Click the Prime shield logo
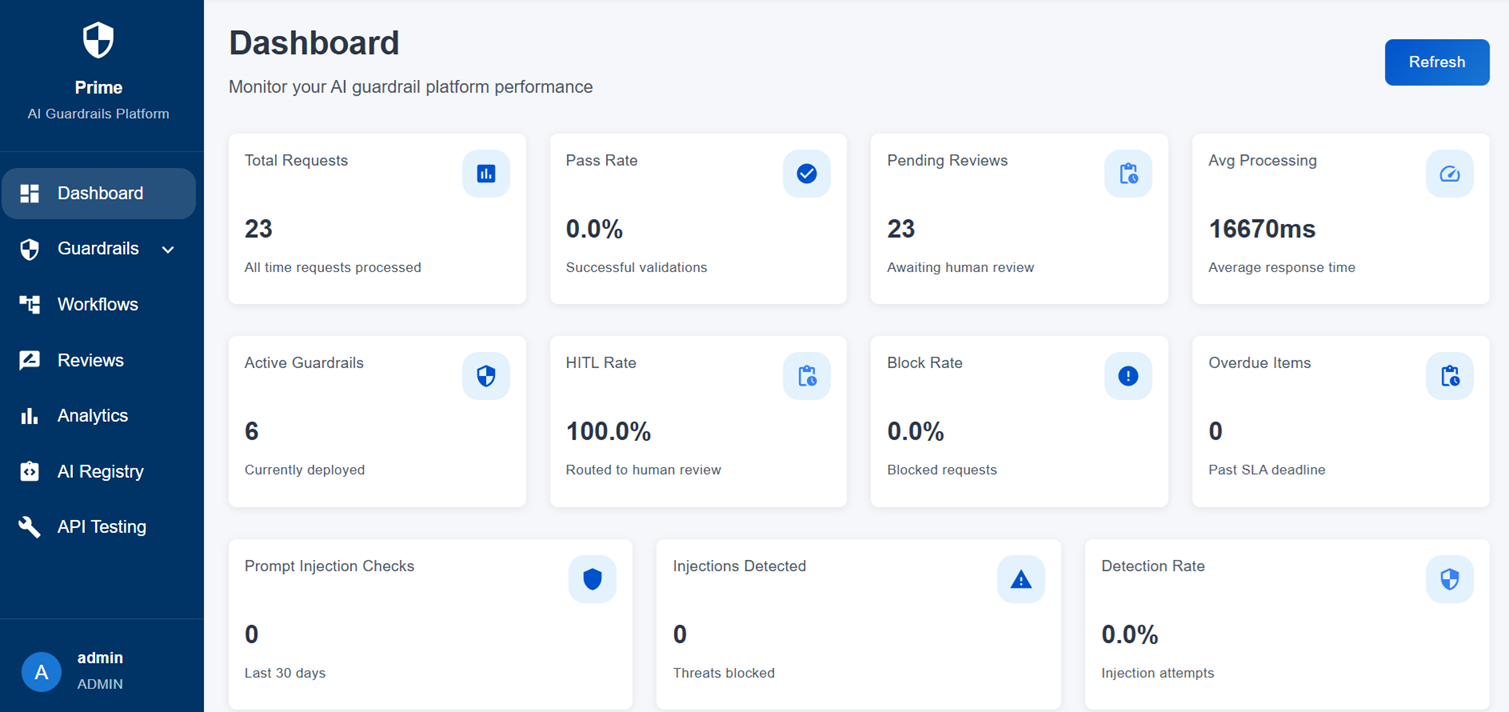This screenshot has height=712, width=1509. tap(97, 40)
